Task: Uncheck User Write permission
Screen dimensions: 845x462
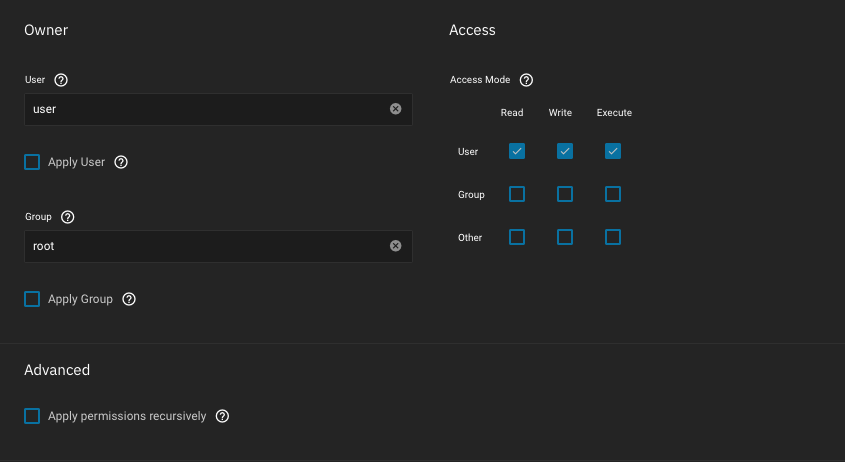Action: click(565, 151)
